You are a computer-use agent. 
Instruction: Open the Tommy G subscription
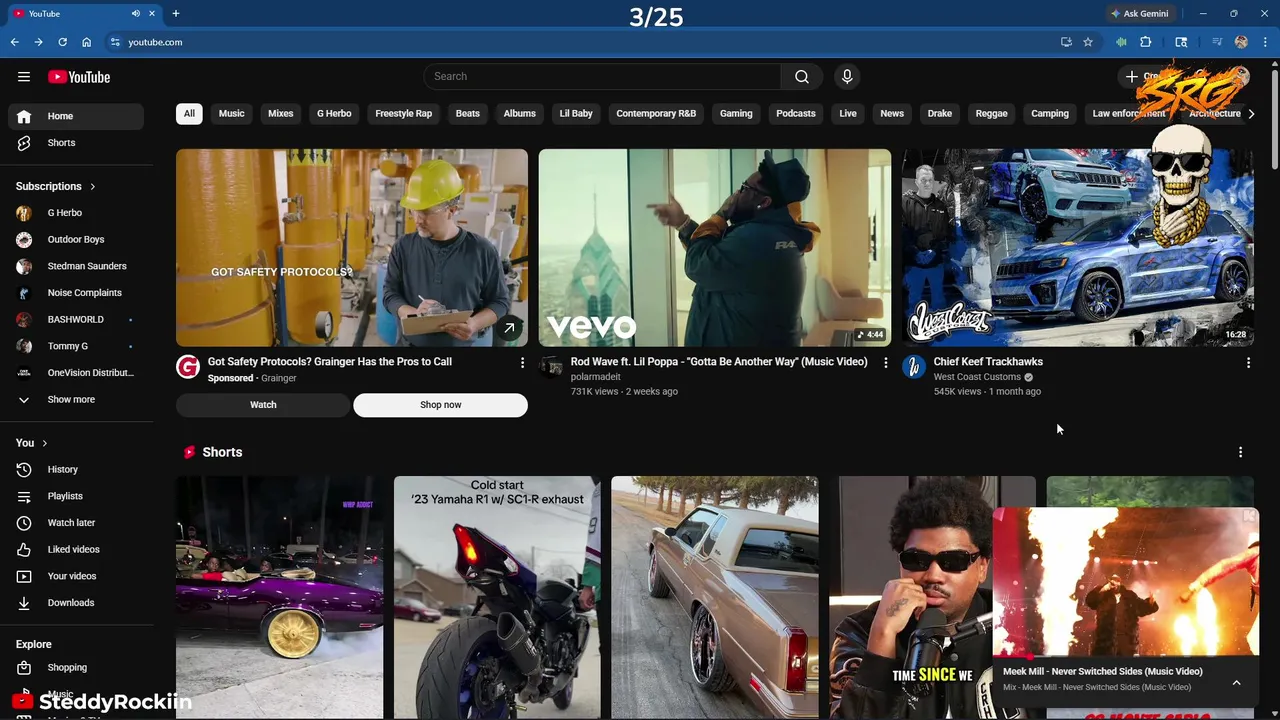pyautogui.click(x=76, y=346)
